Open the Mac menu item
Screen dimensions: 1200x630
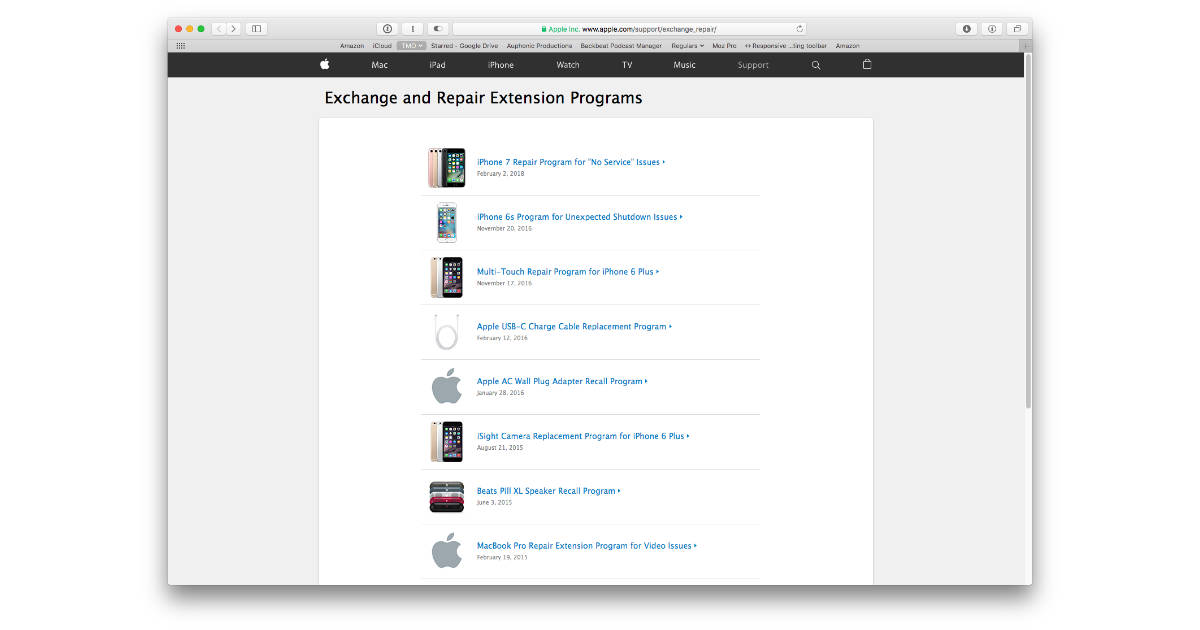[379, 65]
